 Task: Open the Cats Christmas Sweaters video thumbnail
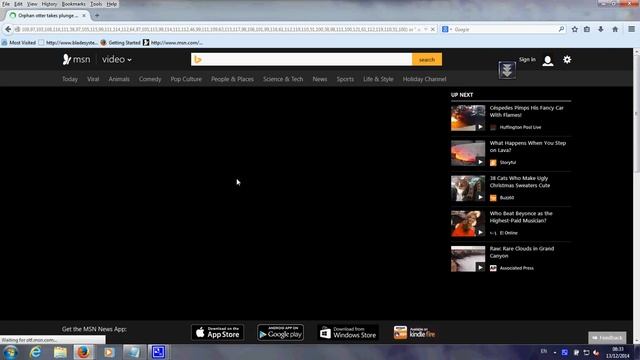click(468, 188)
